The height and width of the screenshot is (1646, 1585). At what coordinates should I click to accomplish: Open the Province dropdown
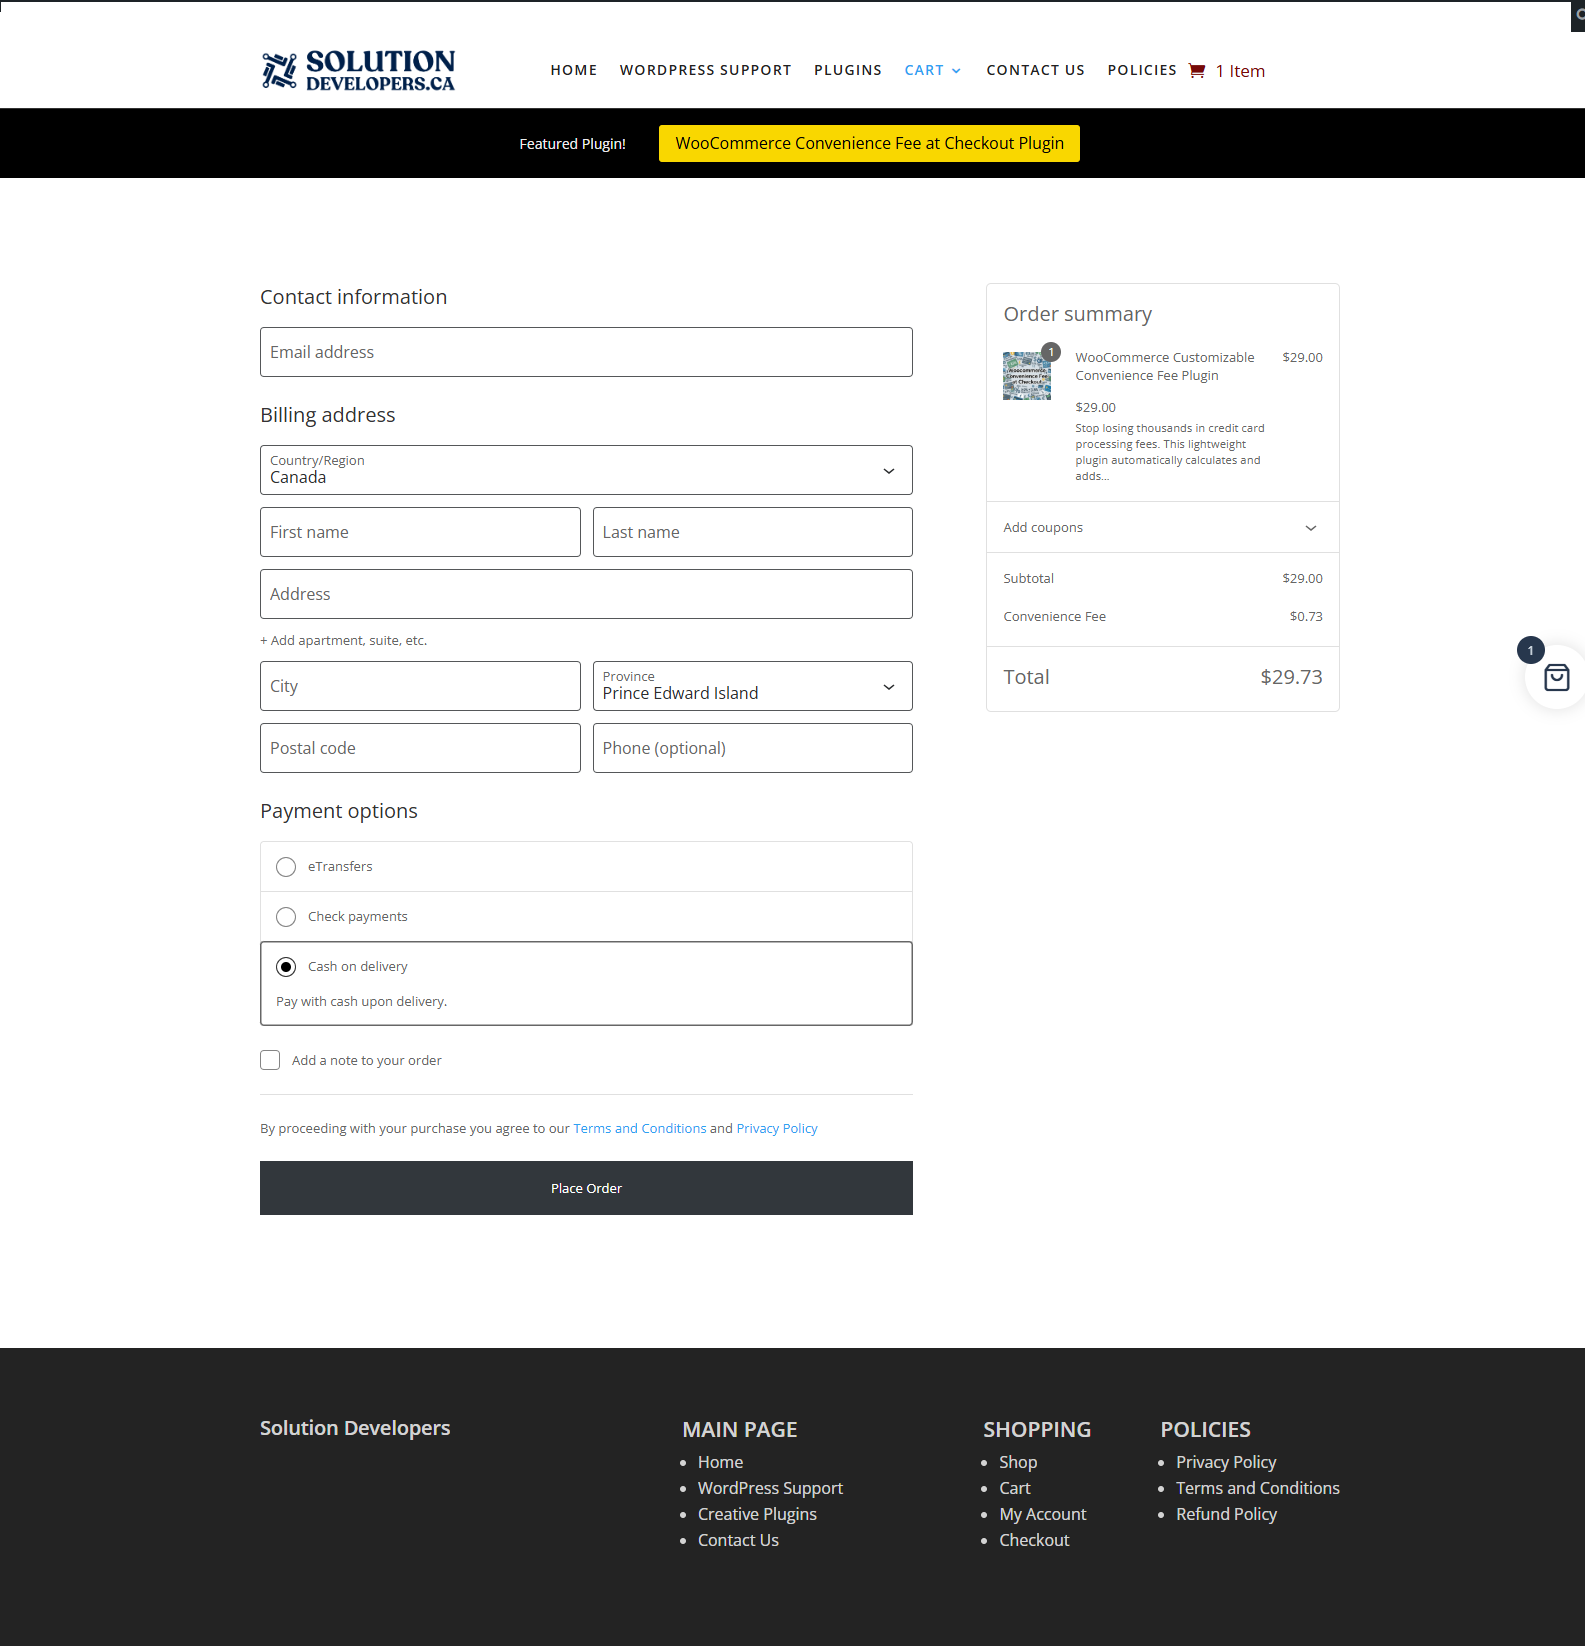753,686
